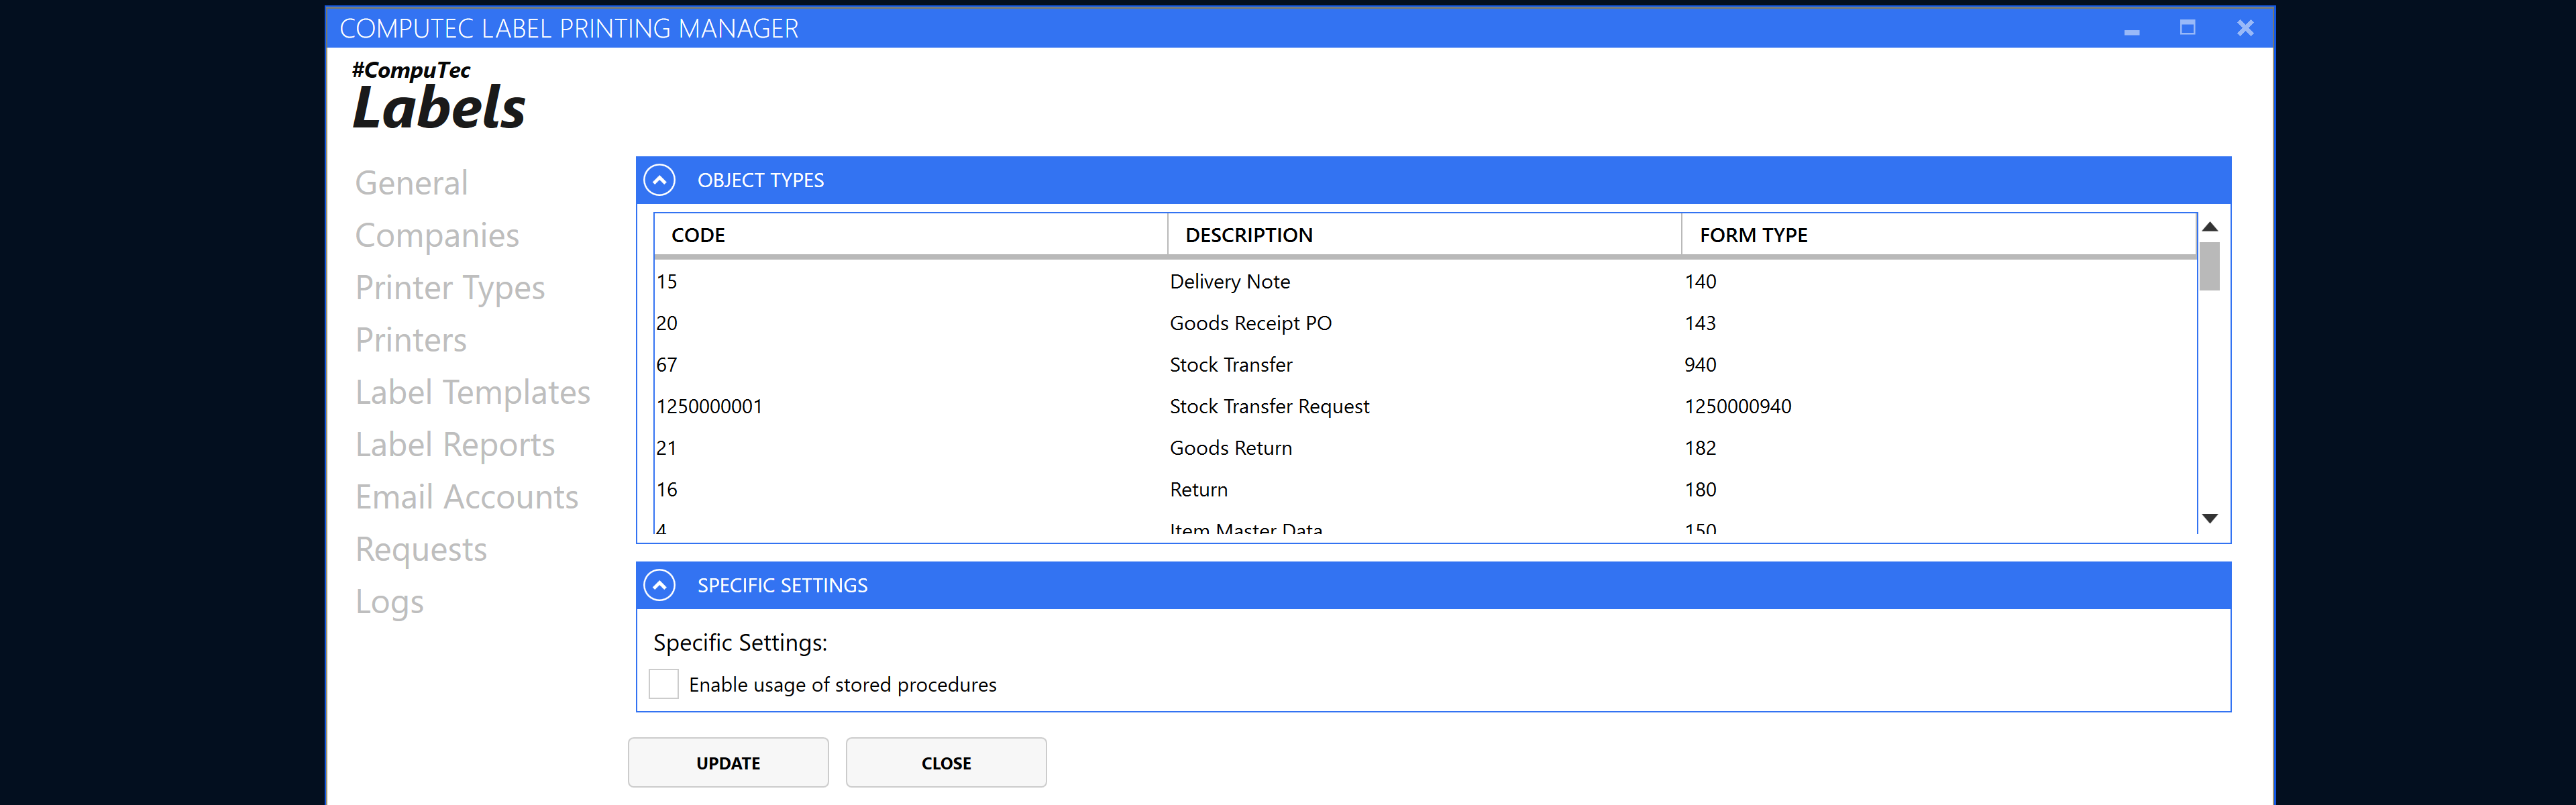Click the object types scrollbar thumb
2576x805 pixels.
tap(2210, 266)
